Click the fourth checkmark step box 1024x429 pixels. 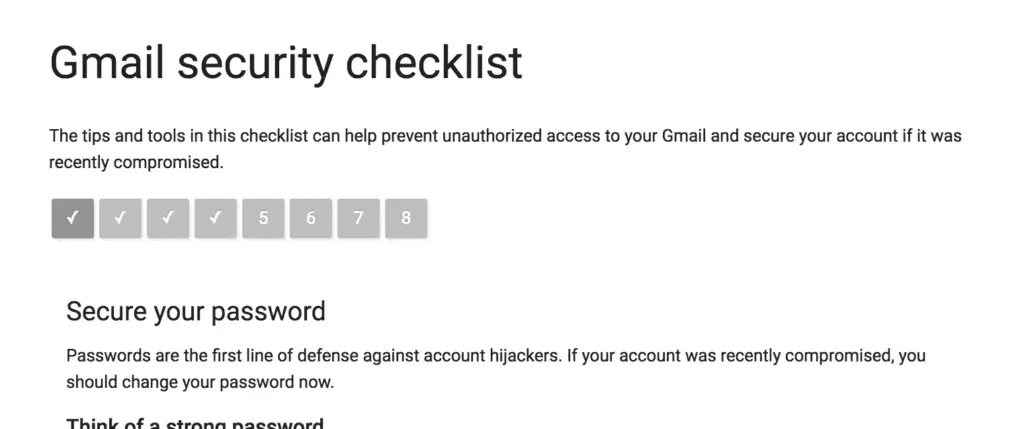pyautogui.click(x=216, y=218)
